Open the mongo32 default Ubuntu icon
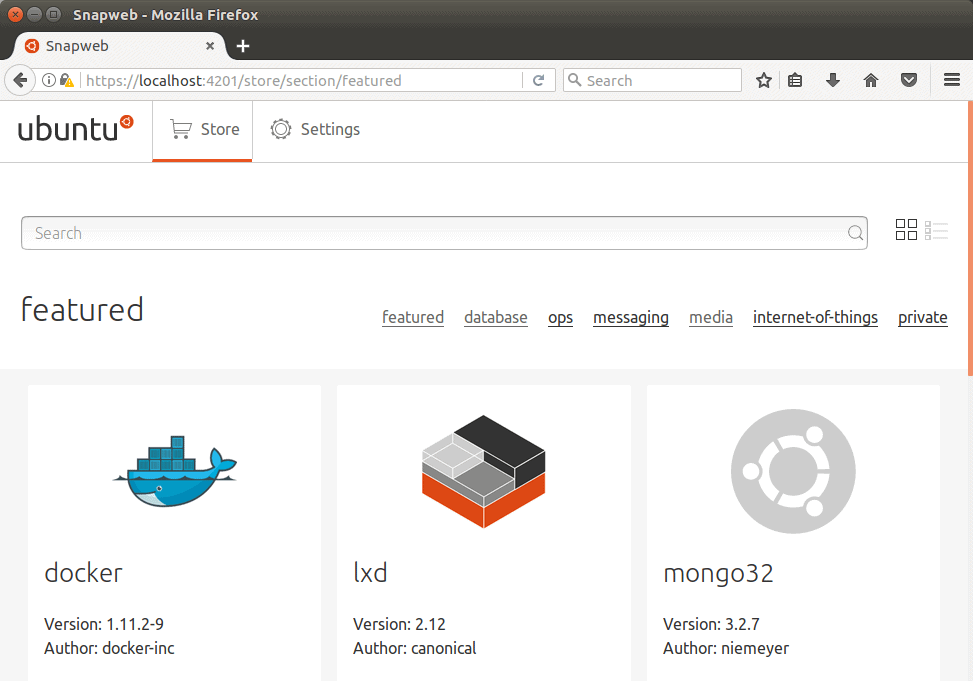Screen dimensions: 973x681 click(x=793, y=471)
